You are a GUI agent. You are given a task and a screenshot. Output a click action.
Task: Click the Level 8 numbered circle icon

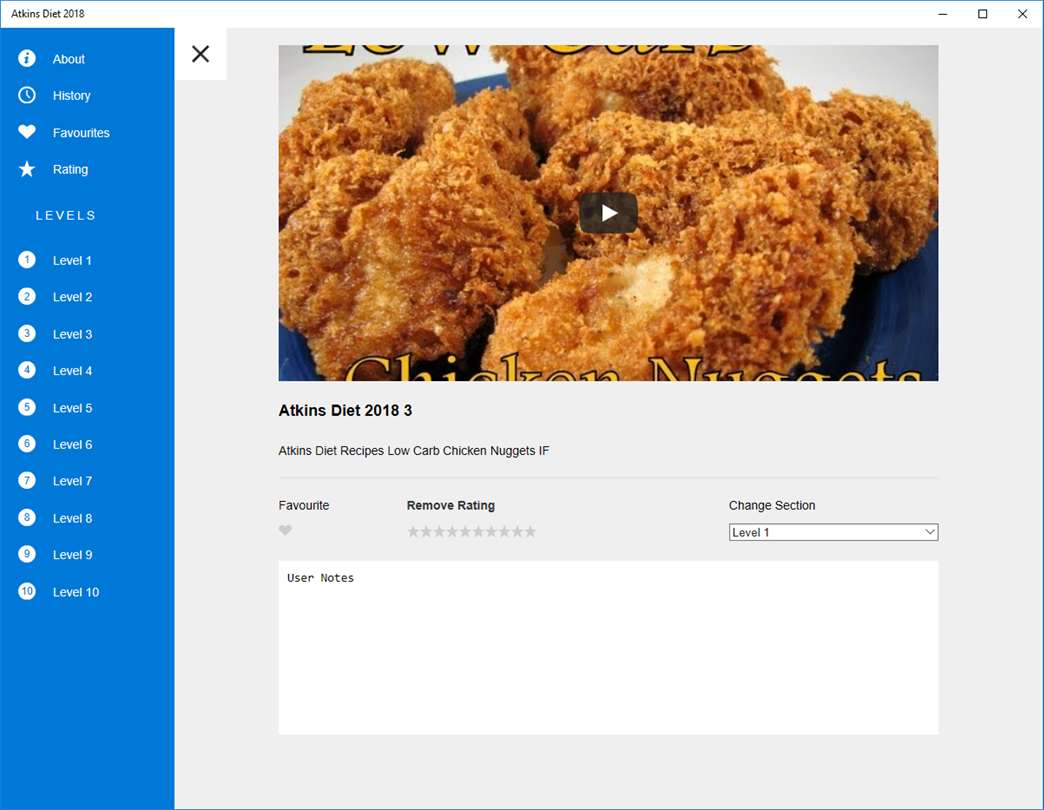point(27,517)
